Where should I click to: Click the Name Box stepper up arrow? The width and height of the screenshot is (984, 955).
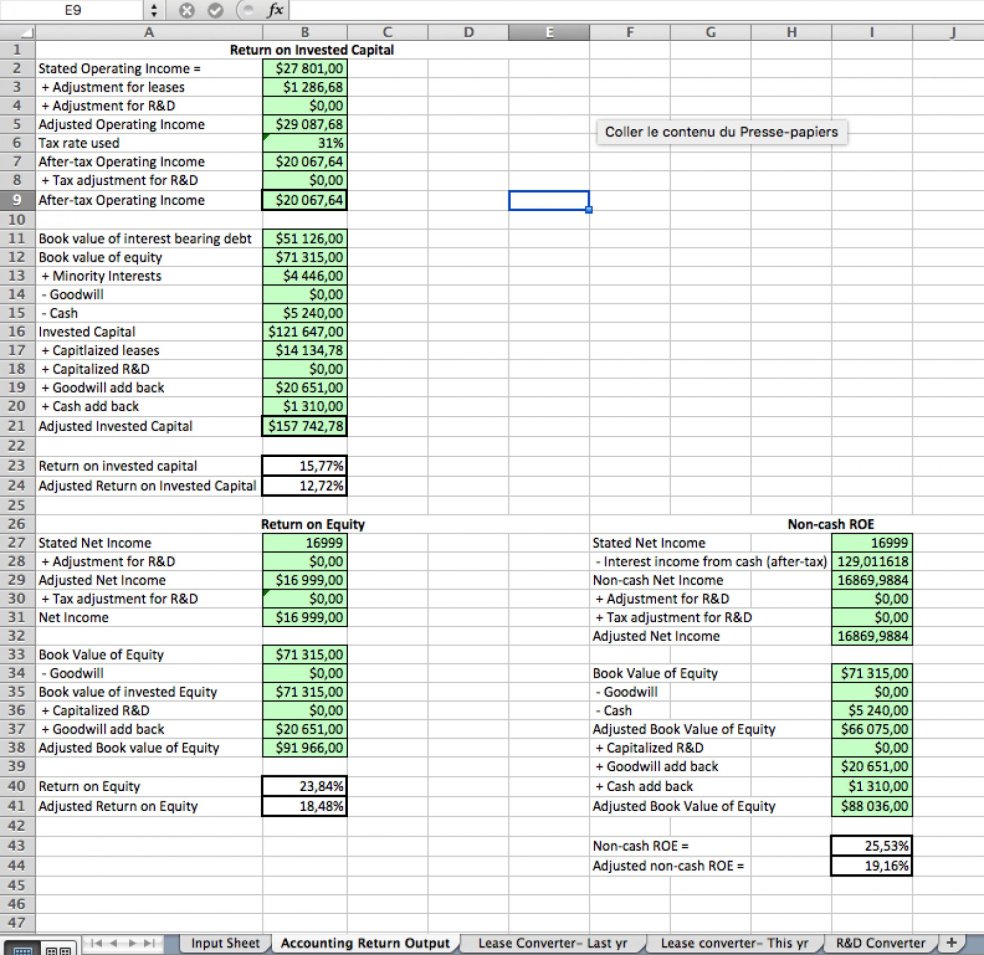pyautogui.click(x=153, y=6)
